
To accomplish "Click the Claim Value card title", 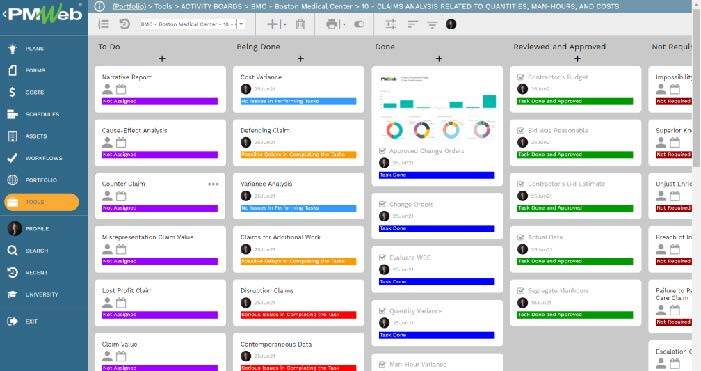I will (x=119, y=344).
